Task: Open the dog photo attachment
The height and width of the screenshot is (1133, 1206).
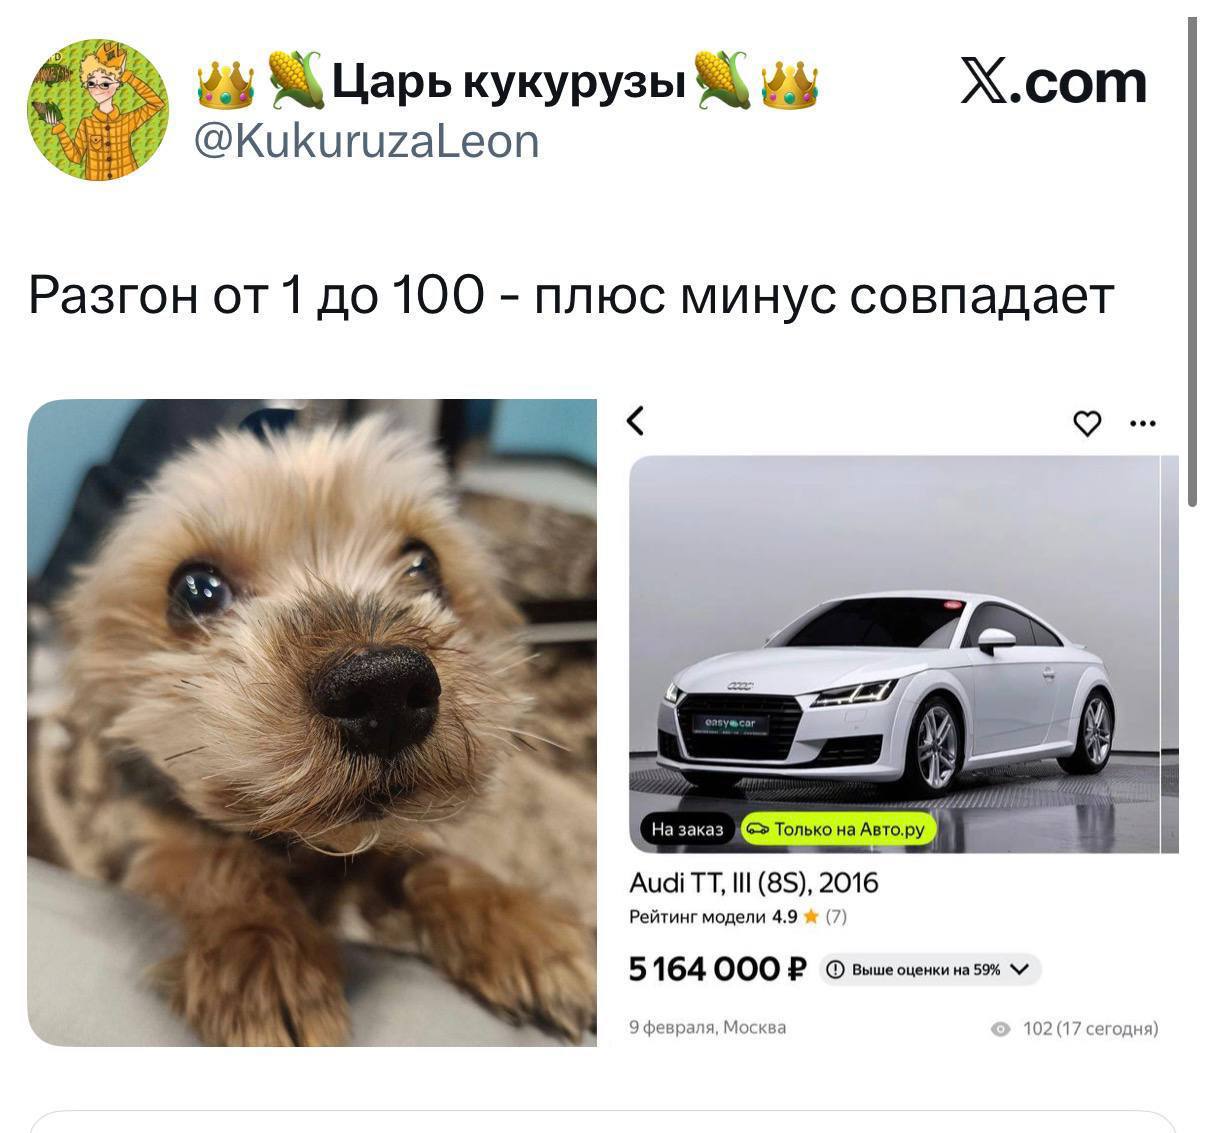Action: click(312, 722)
